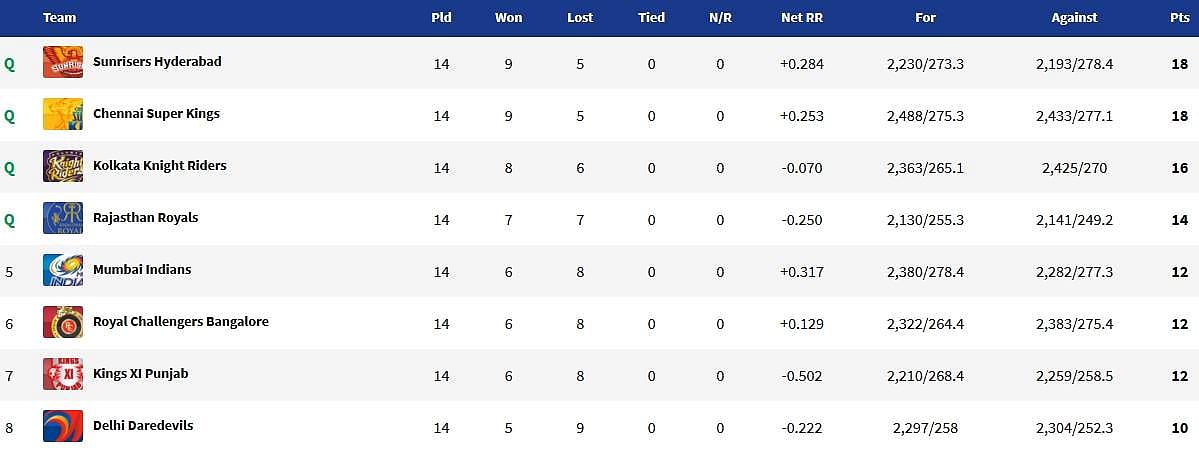Open the Delhi Daredevils team name link

(x=143, y=426)
